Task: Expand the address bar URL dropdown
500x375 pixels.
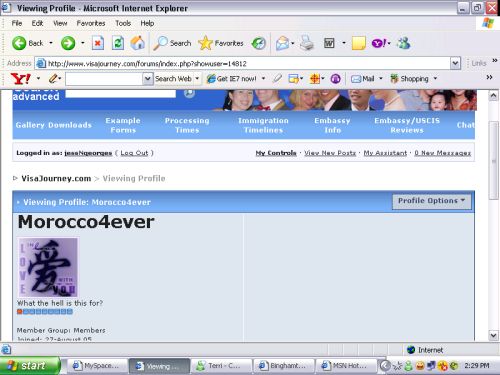Action: 455,63
